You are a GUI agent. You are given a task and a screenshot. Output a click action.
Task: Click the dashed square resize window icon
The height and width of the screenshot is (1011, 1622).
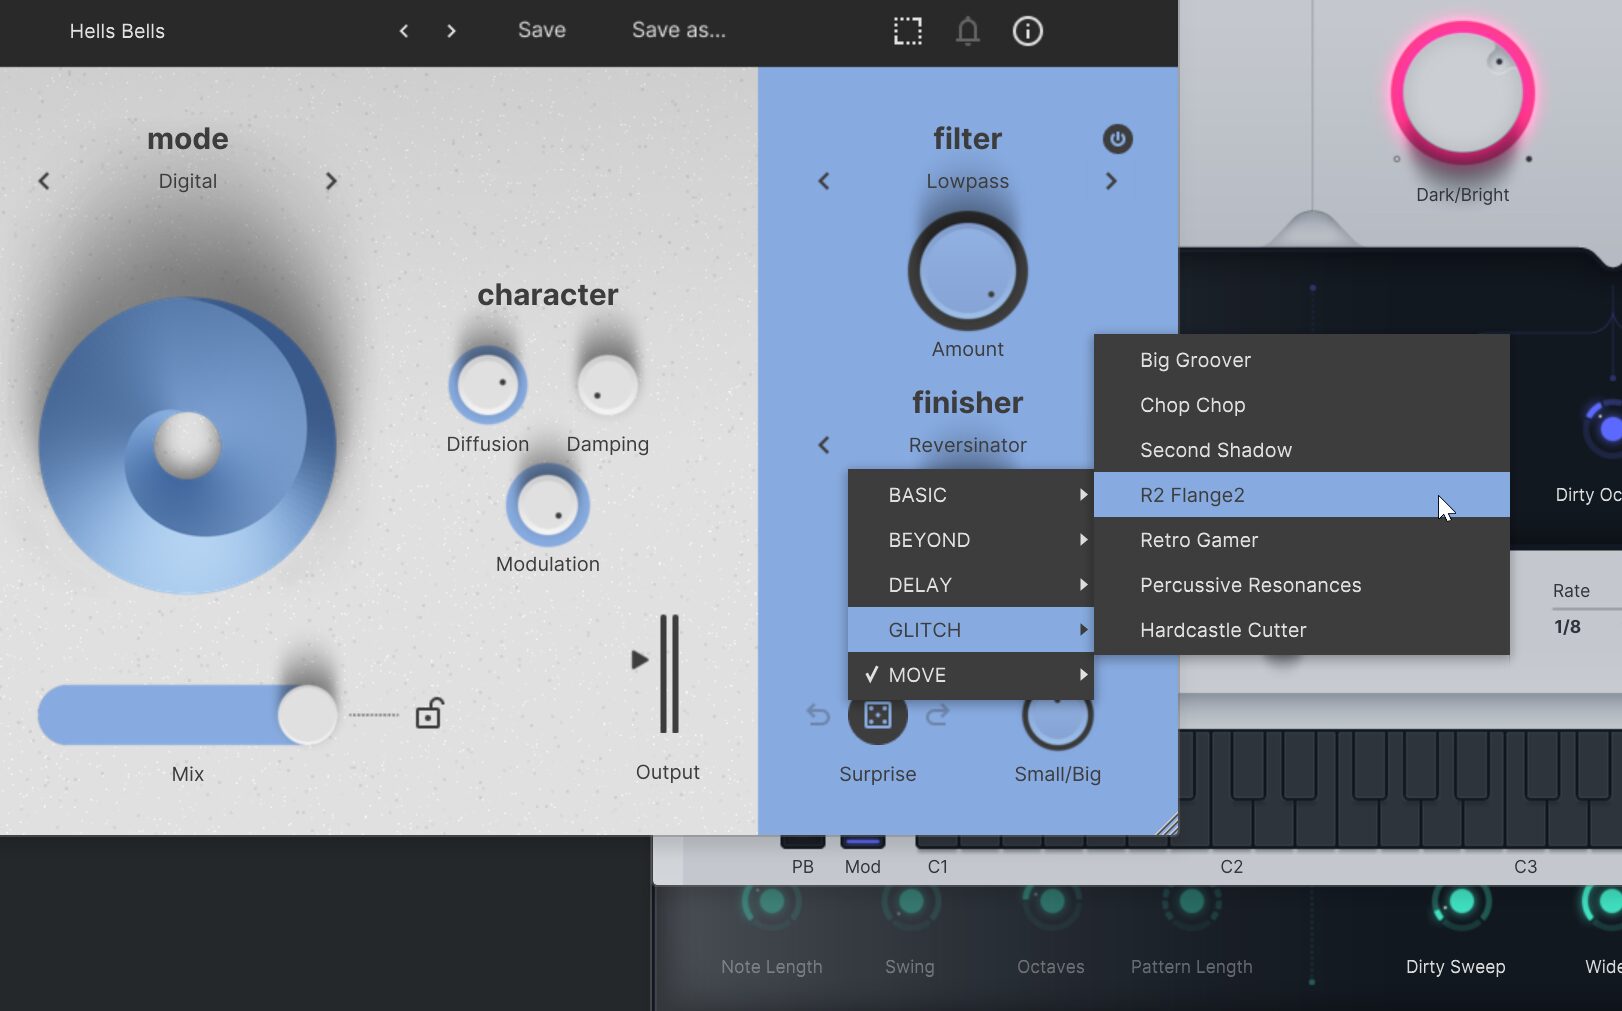[908, 31]
